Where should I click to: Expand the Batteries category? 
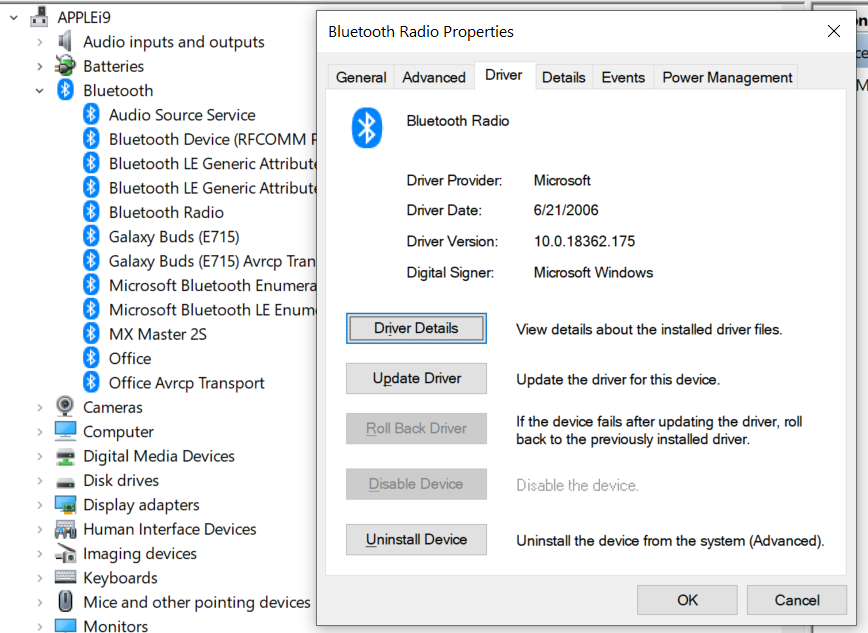click(39, 66)
